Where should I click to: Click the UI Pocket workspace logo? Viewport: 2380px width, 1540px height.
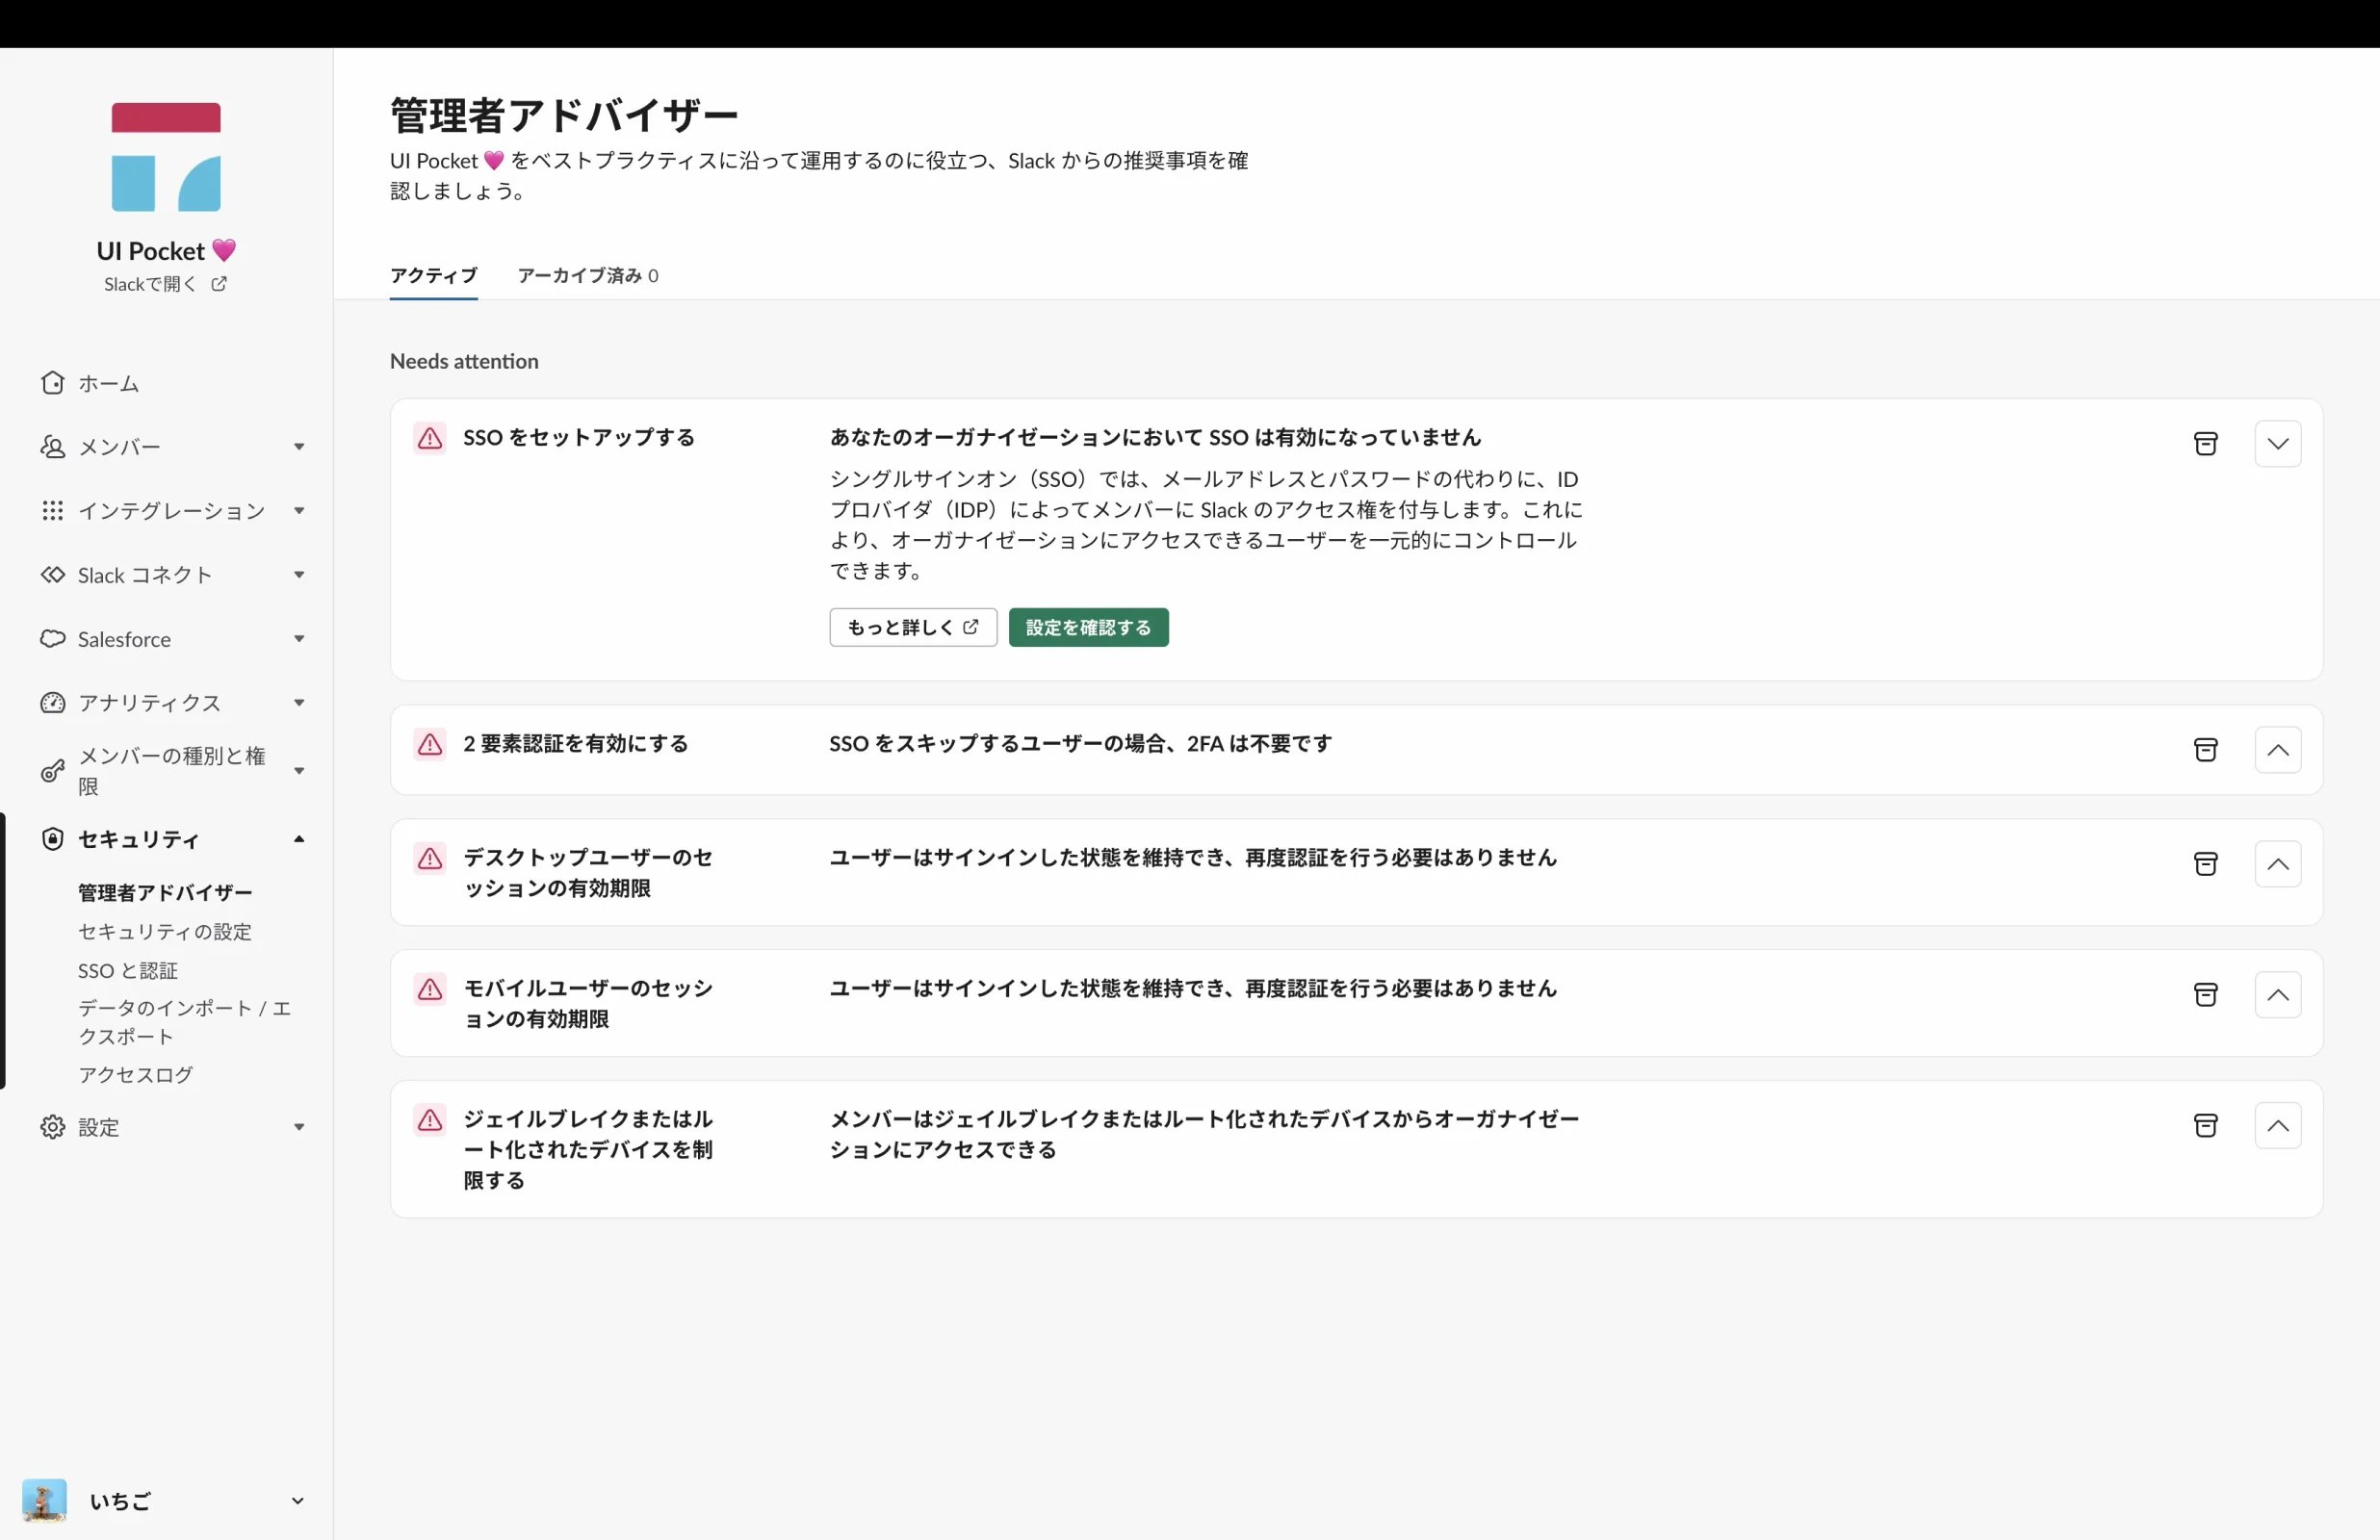coord(166,157)
